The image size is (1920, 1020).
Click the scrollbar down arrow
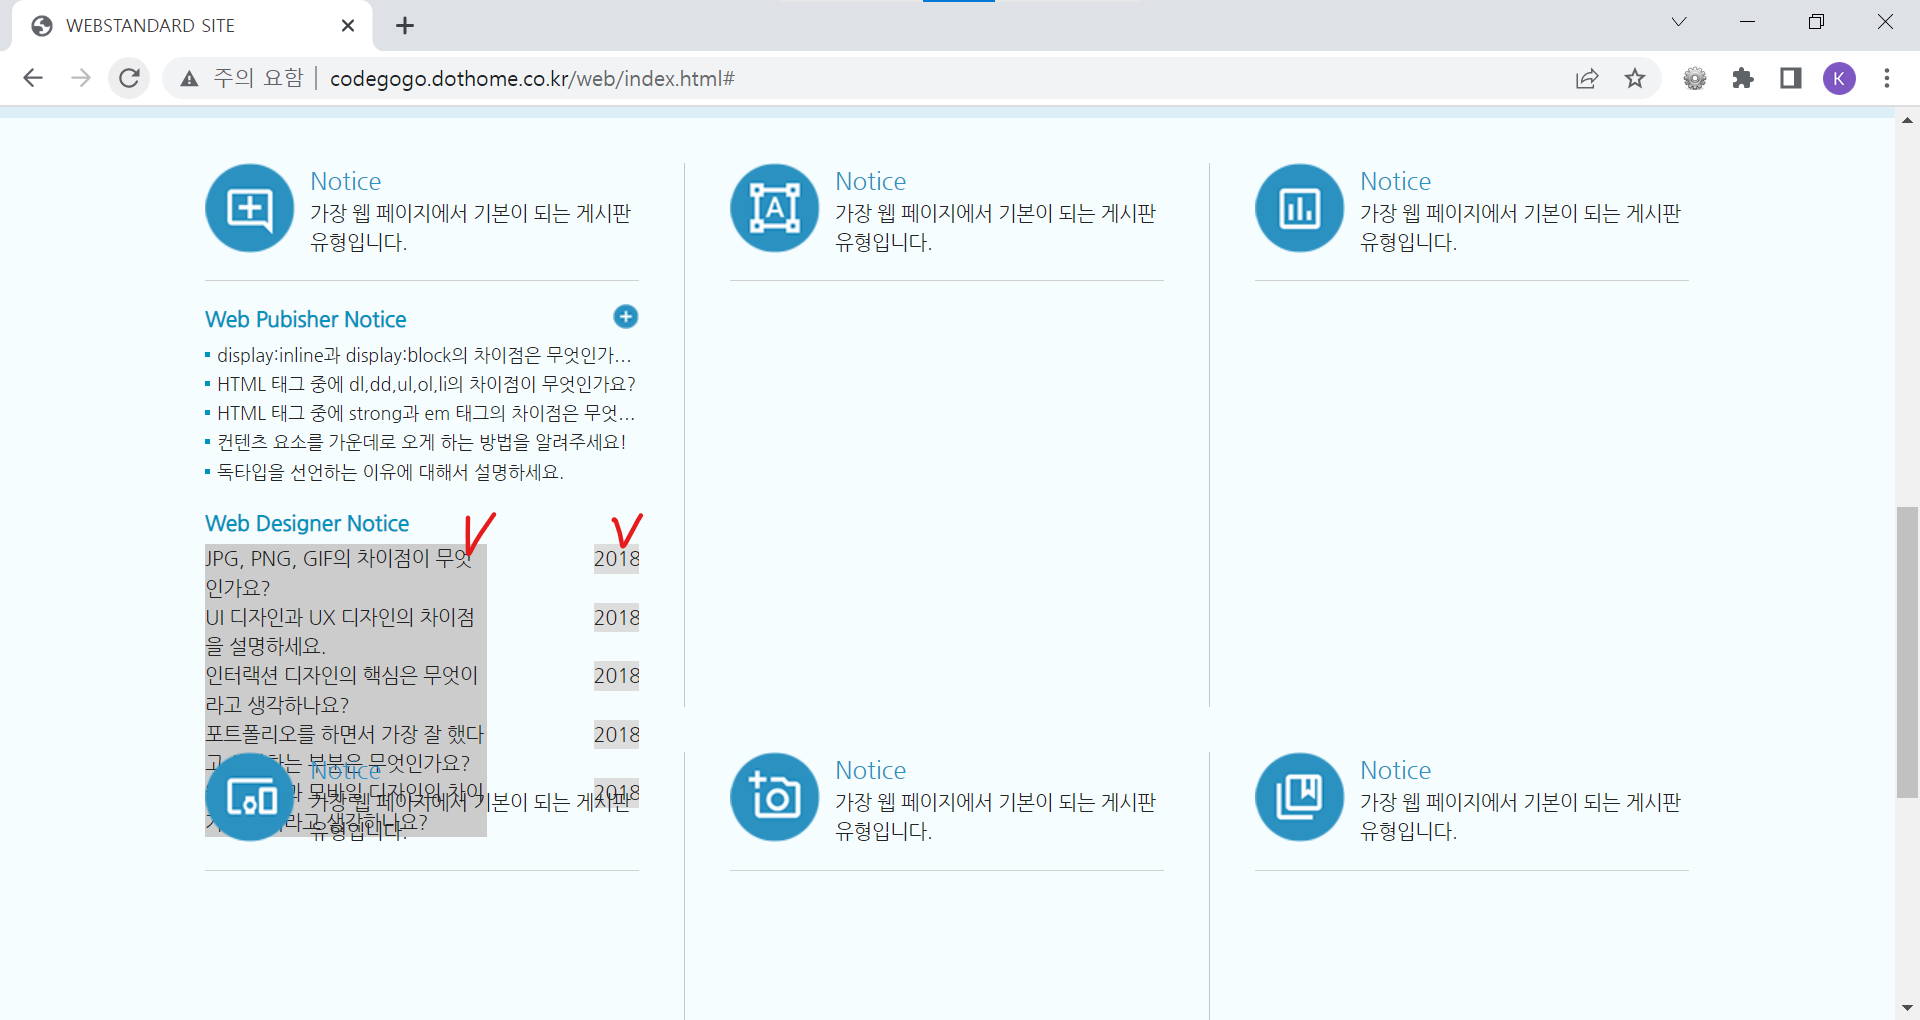1907,1008
